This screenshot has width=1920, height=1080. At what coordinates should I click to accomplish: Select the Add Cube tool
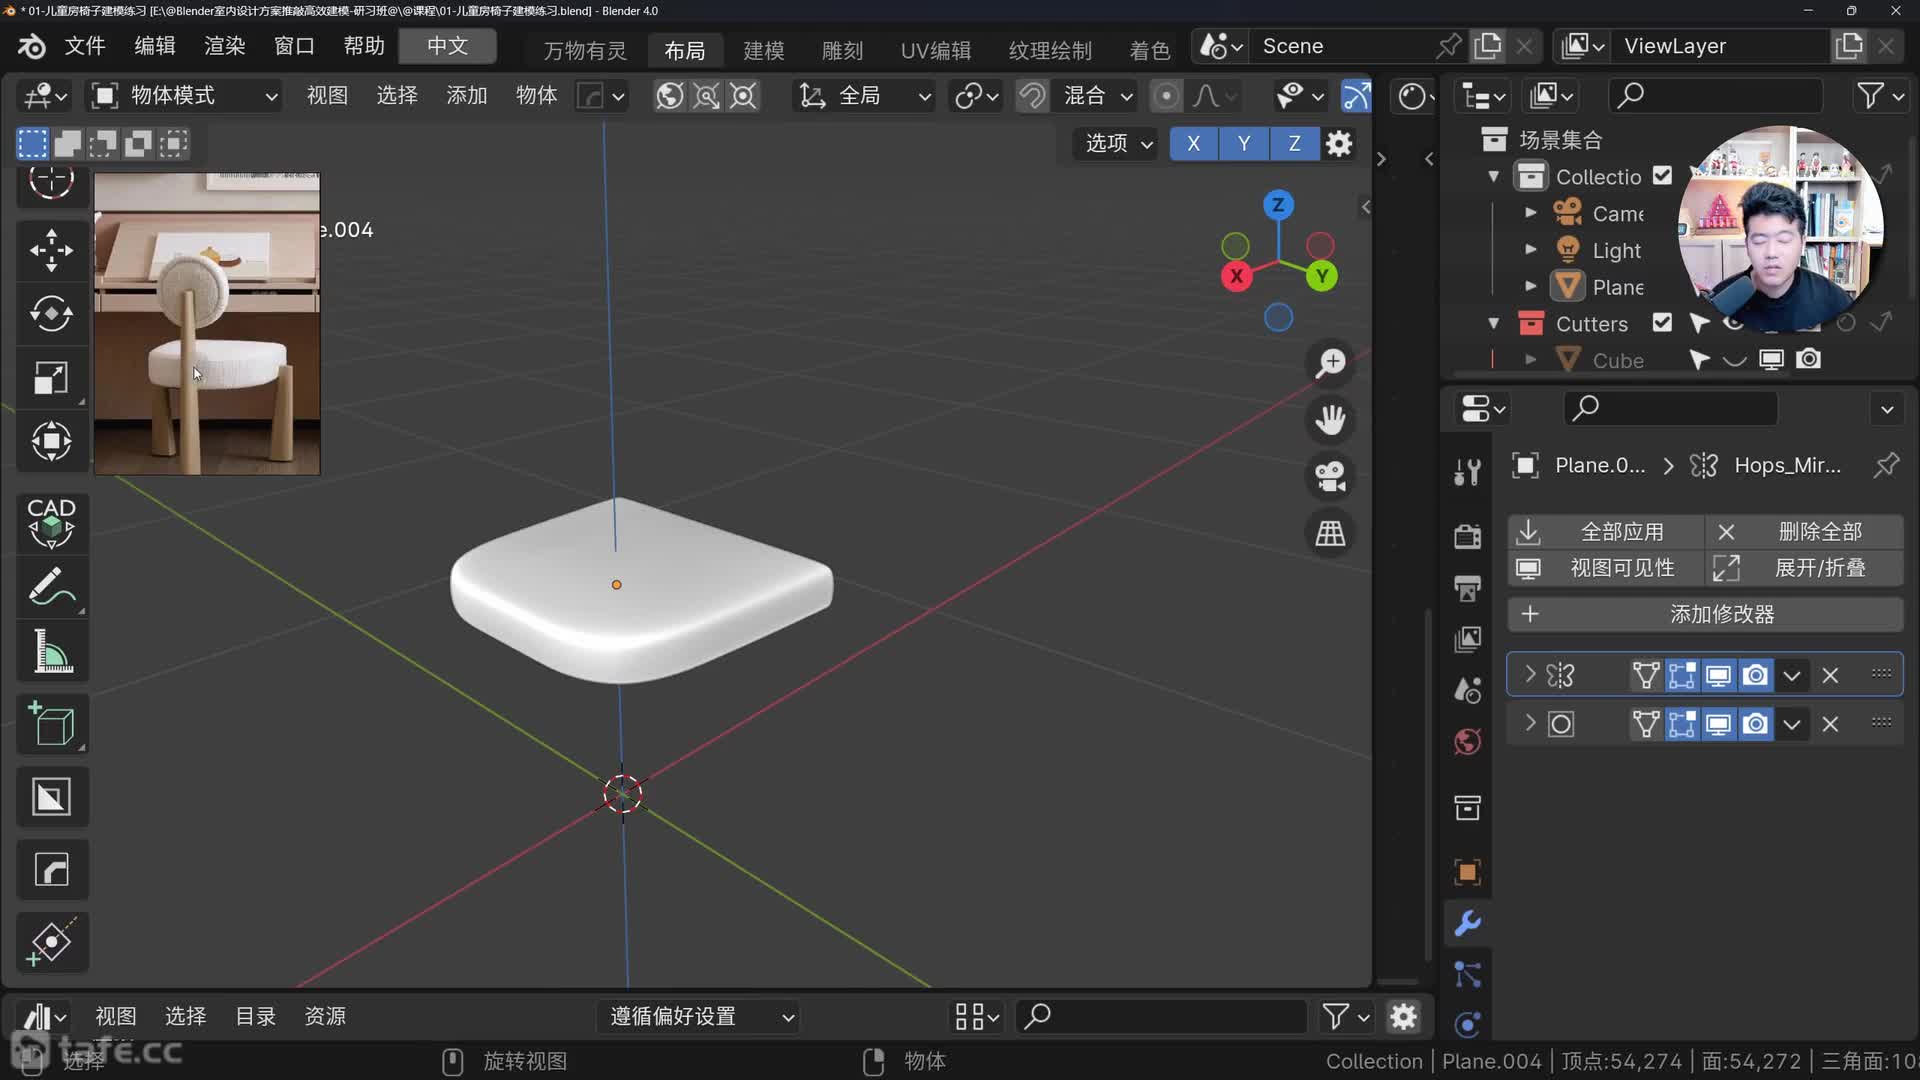tap(51, 725)
